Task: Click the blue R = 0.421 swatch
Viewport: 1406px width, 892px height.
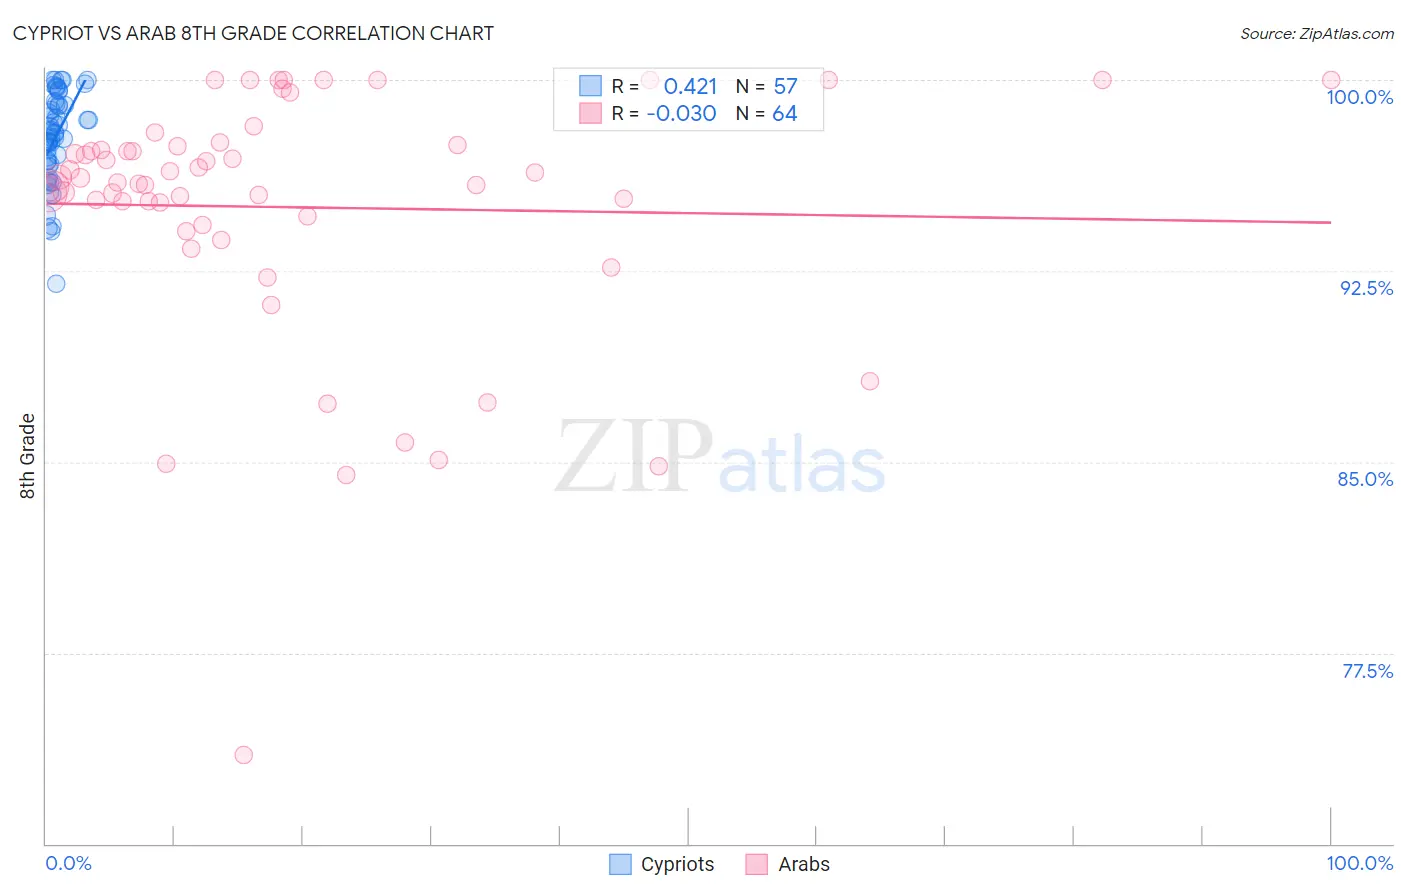Action: pos(590,86)
